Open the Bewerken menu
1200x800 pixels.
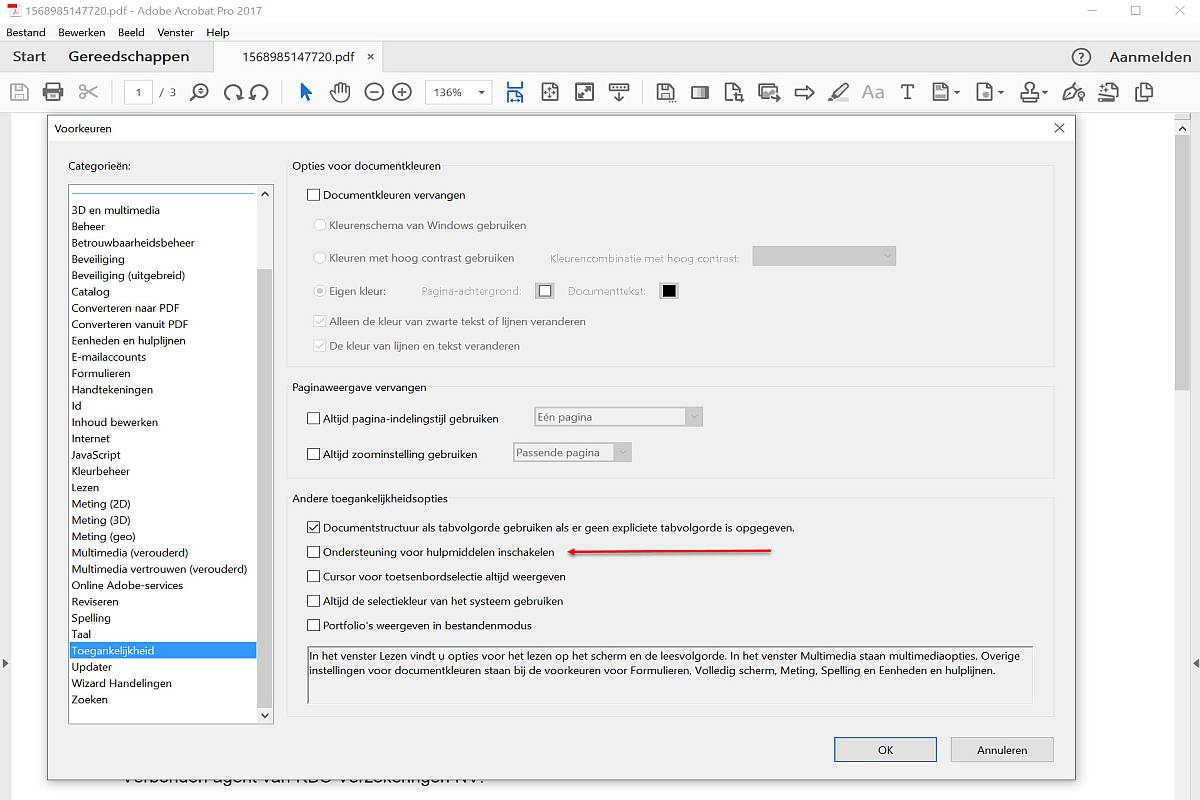pyautogui.click(x=81, y=33)
